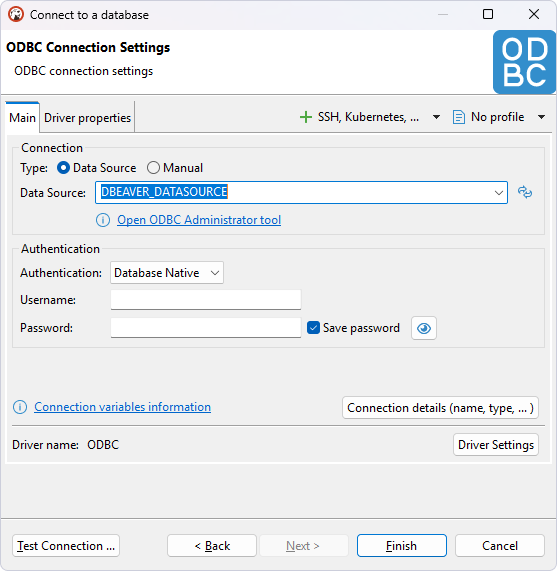Viewport: 557px width, 571px height.
Task: Click info icon beside ODBC Administrator link
Action: 103,220
